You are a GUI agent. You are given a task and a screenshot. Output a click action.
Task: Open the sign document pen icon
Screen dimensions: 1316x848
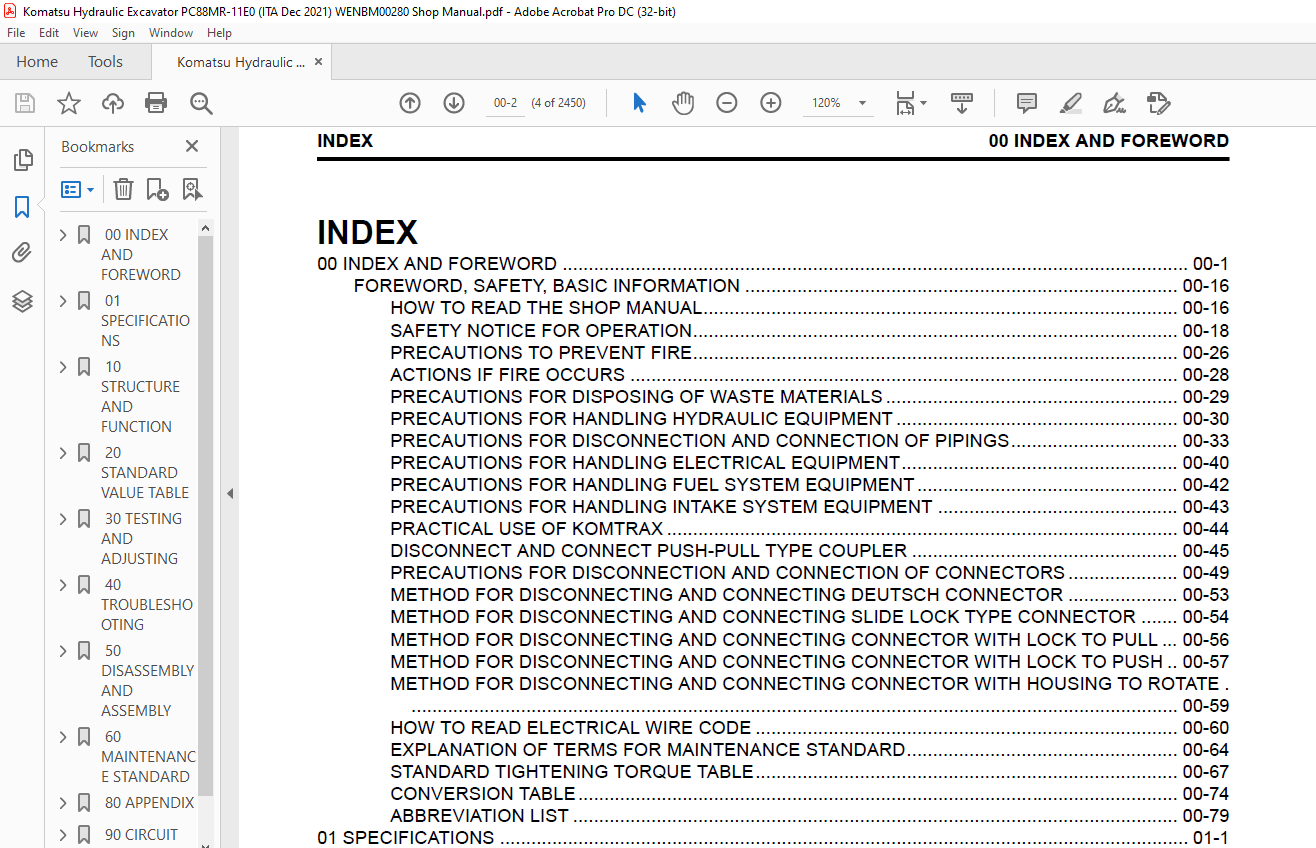(1114, 103)
